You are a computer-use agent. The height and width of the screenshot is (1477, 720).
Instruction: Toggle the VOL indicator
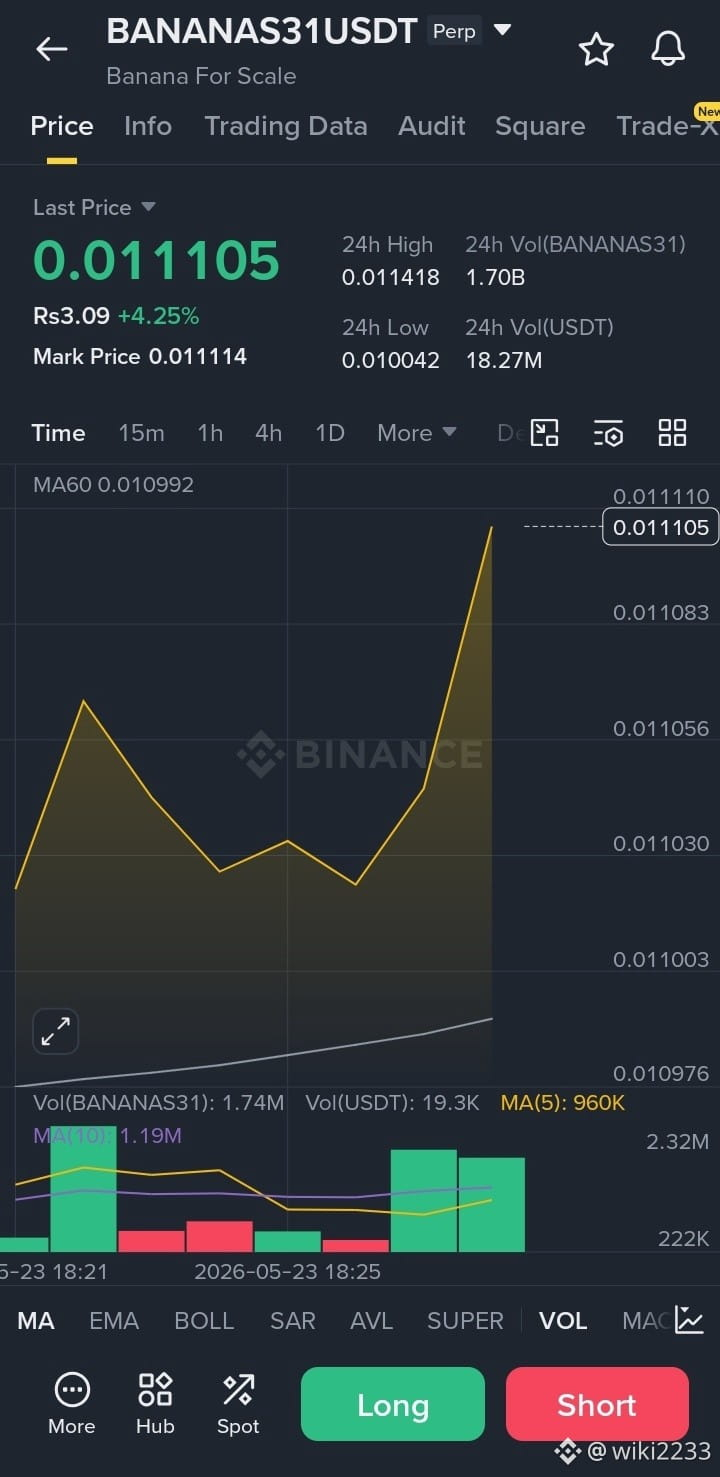pos(563,1320)
